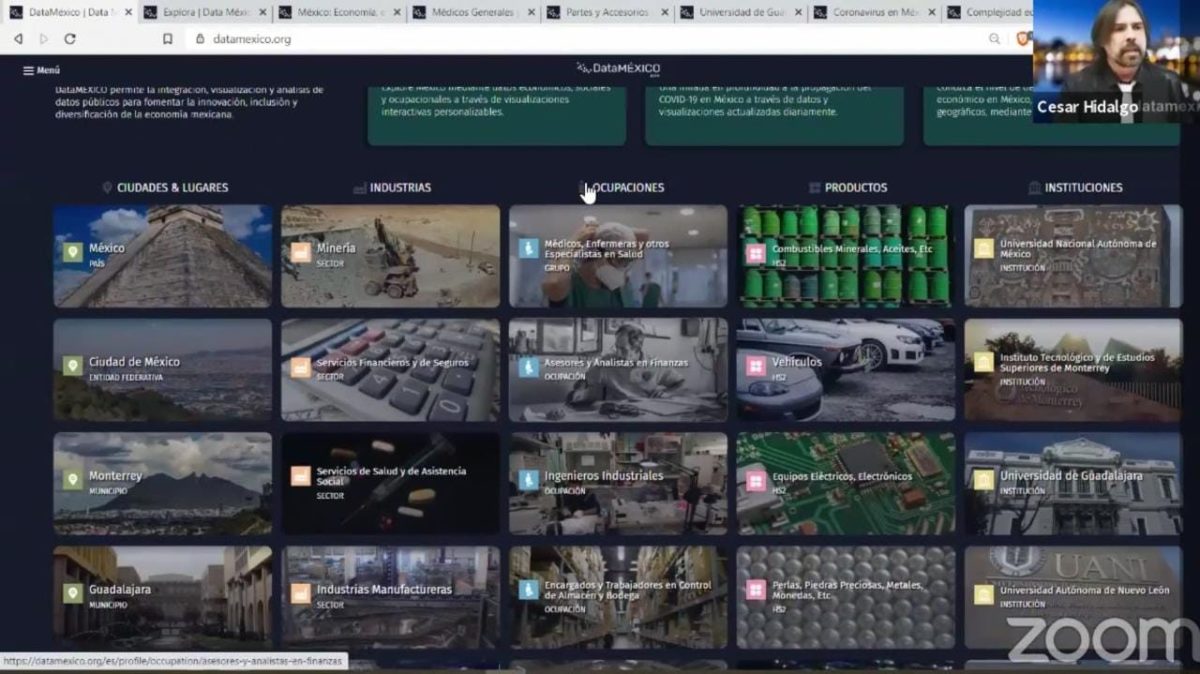Open the Minería sector tile

coord(390,256)
